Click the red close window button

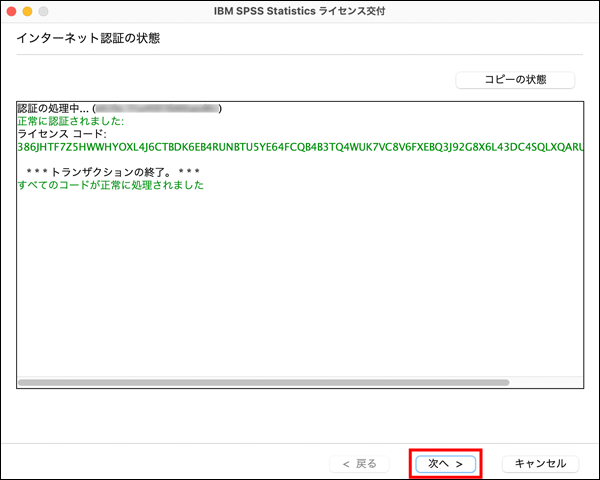11,11
